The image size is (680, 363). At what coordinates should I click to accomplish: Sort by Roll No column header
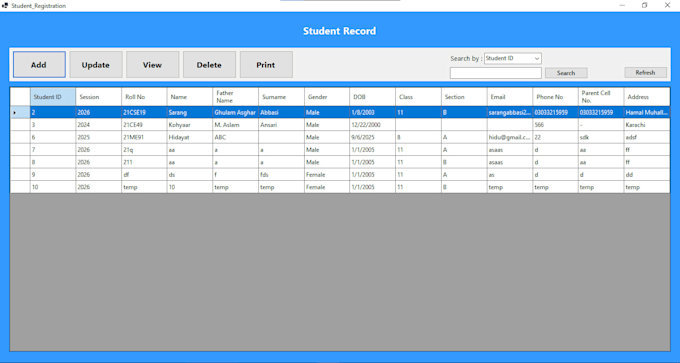144,97
